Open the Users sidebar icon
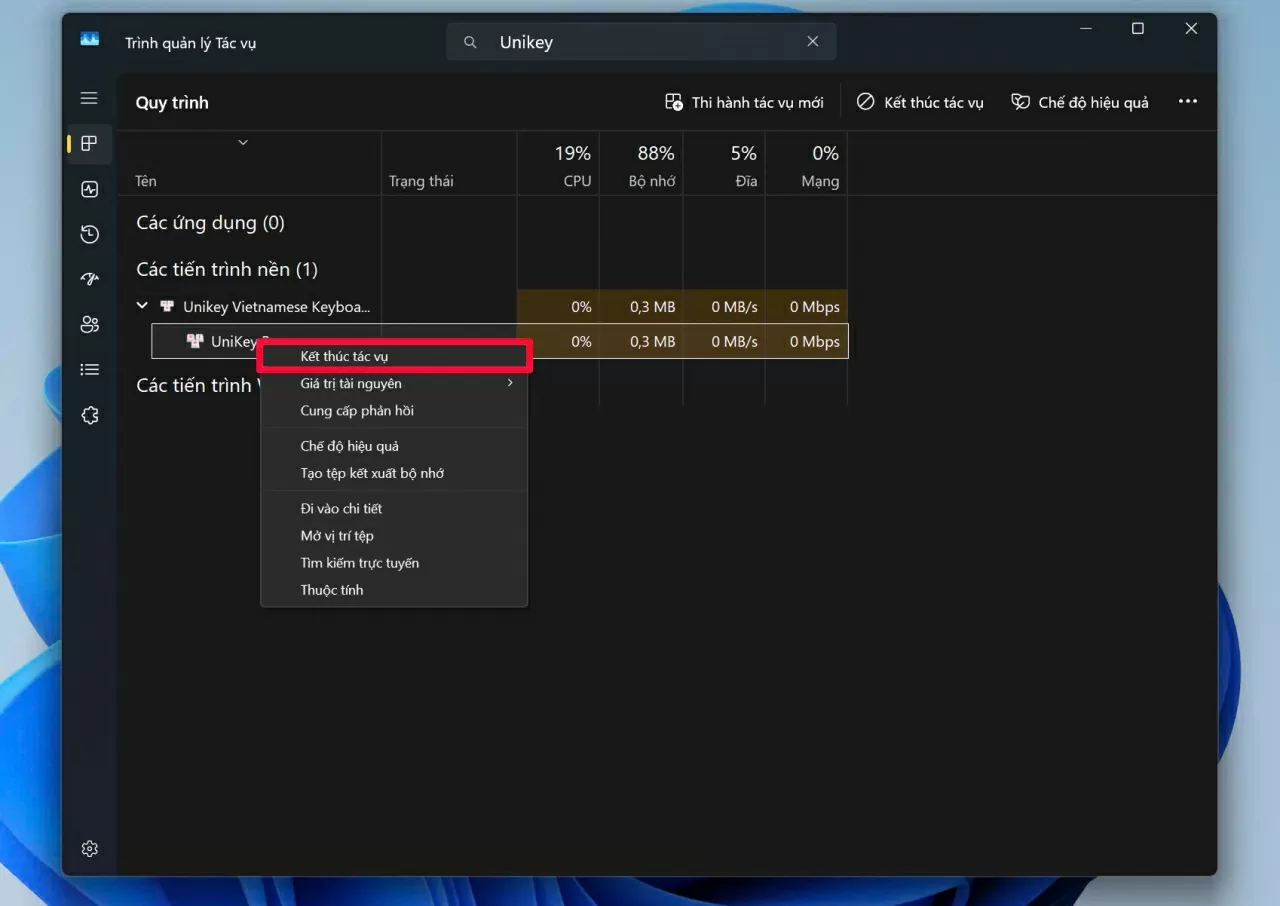Image resolution: width=1280 pixels, height=906 pixels. point(89,324)
